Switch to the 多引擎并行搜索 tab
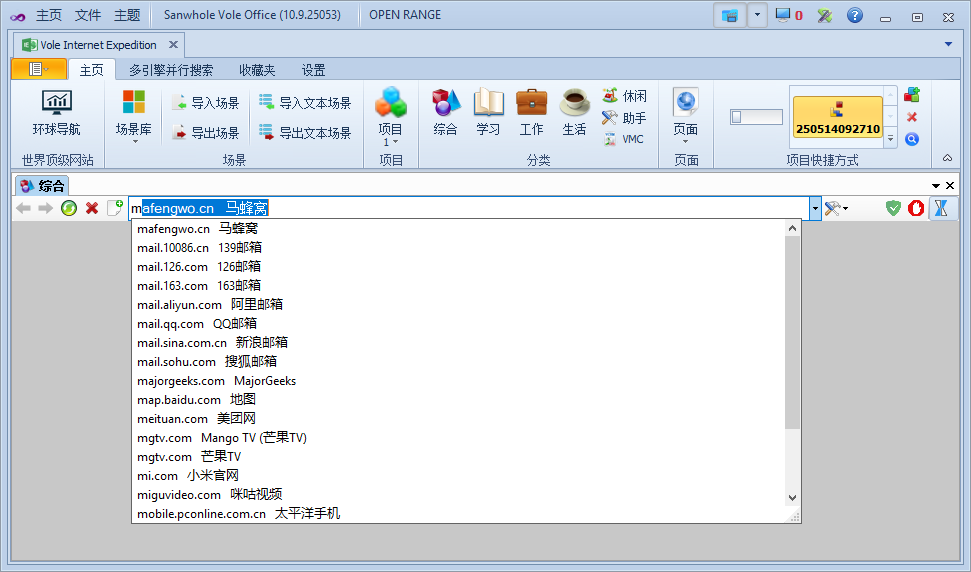This screenshot has width=971, height=572. pyautogui.click(x=171, y=70)
